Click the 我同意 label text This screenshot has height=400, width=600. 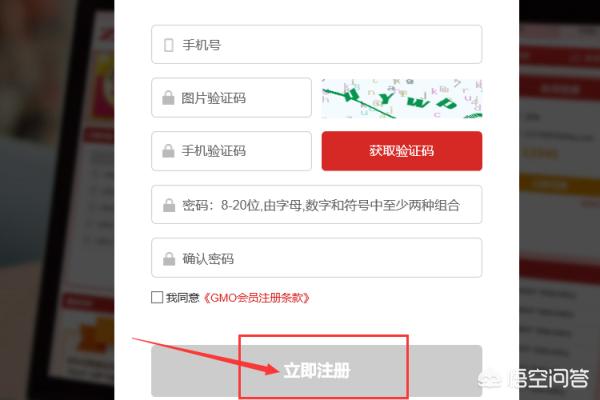coord(183,297)
